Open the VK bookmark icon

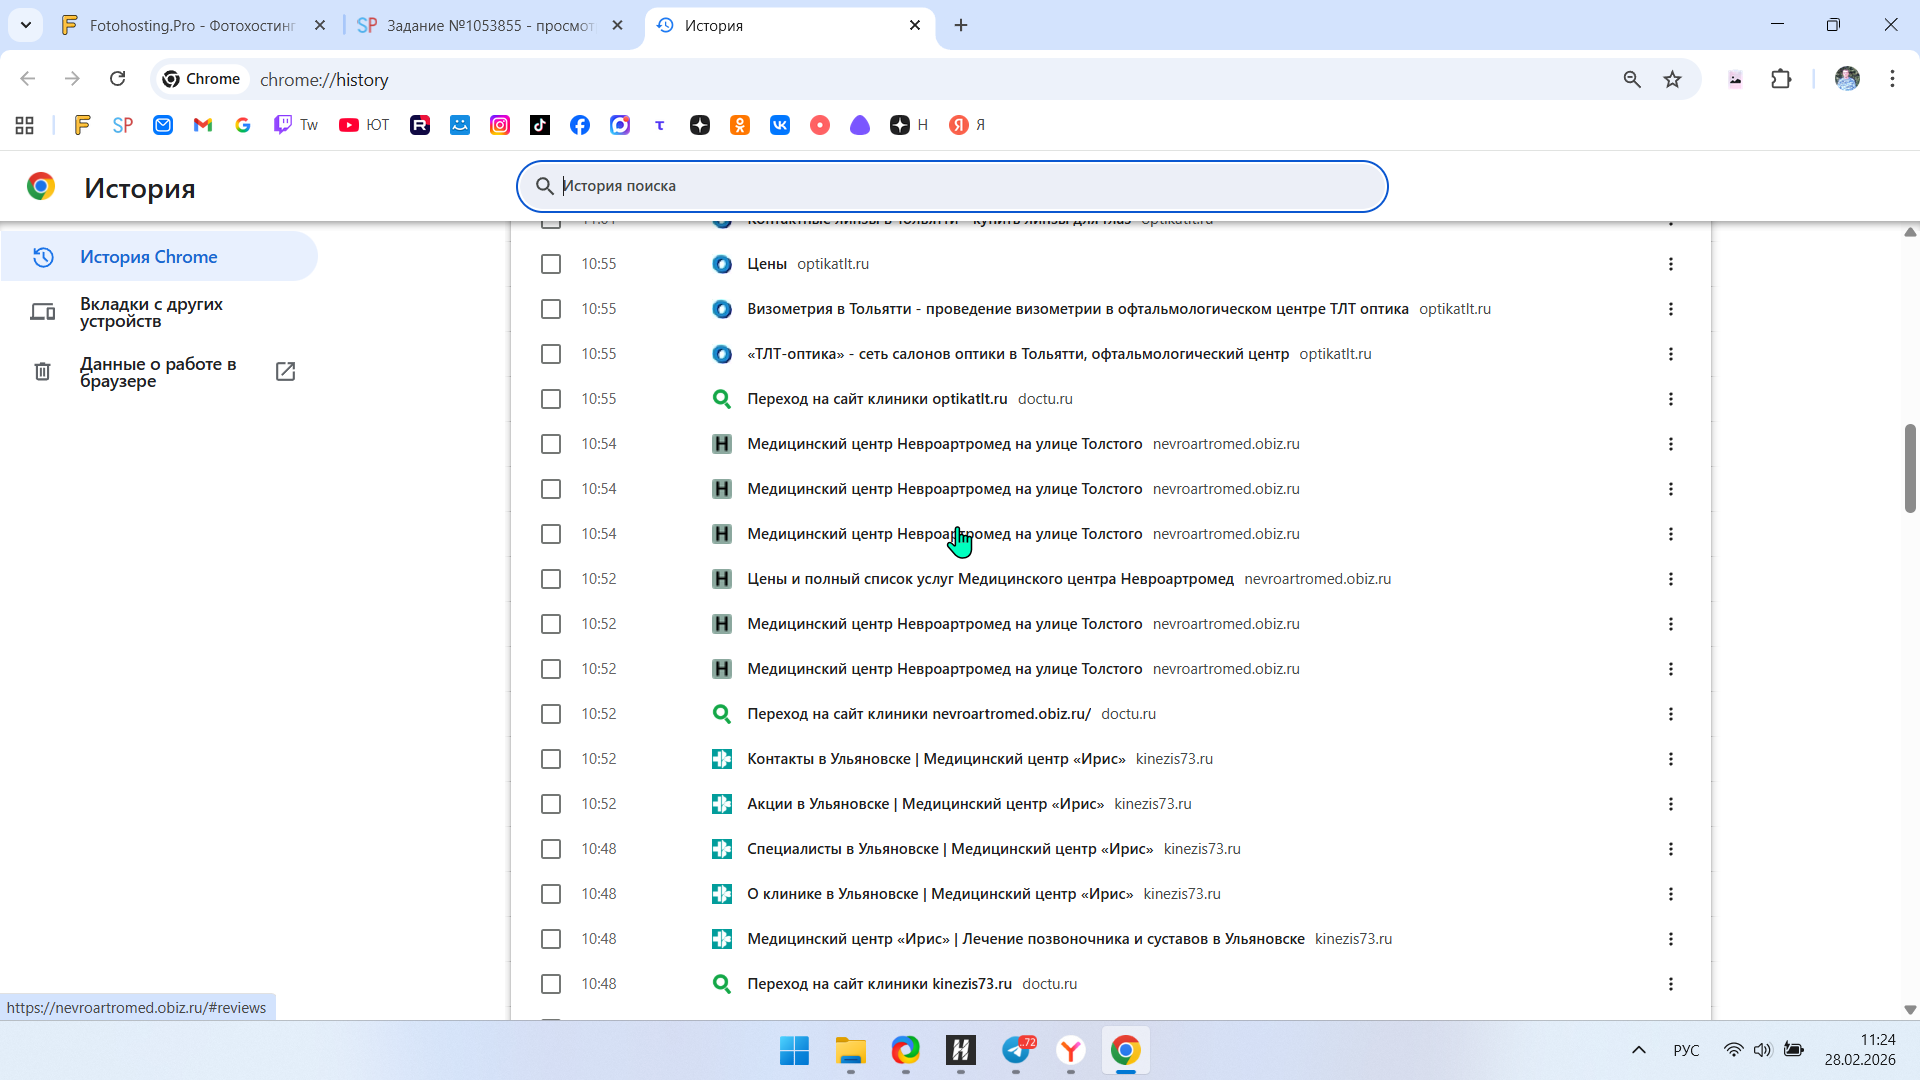780,125
